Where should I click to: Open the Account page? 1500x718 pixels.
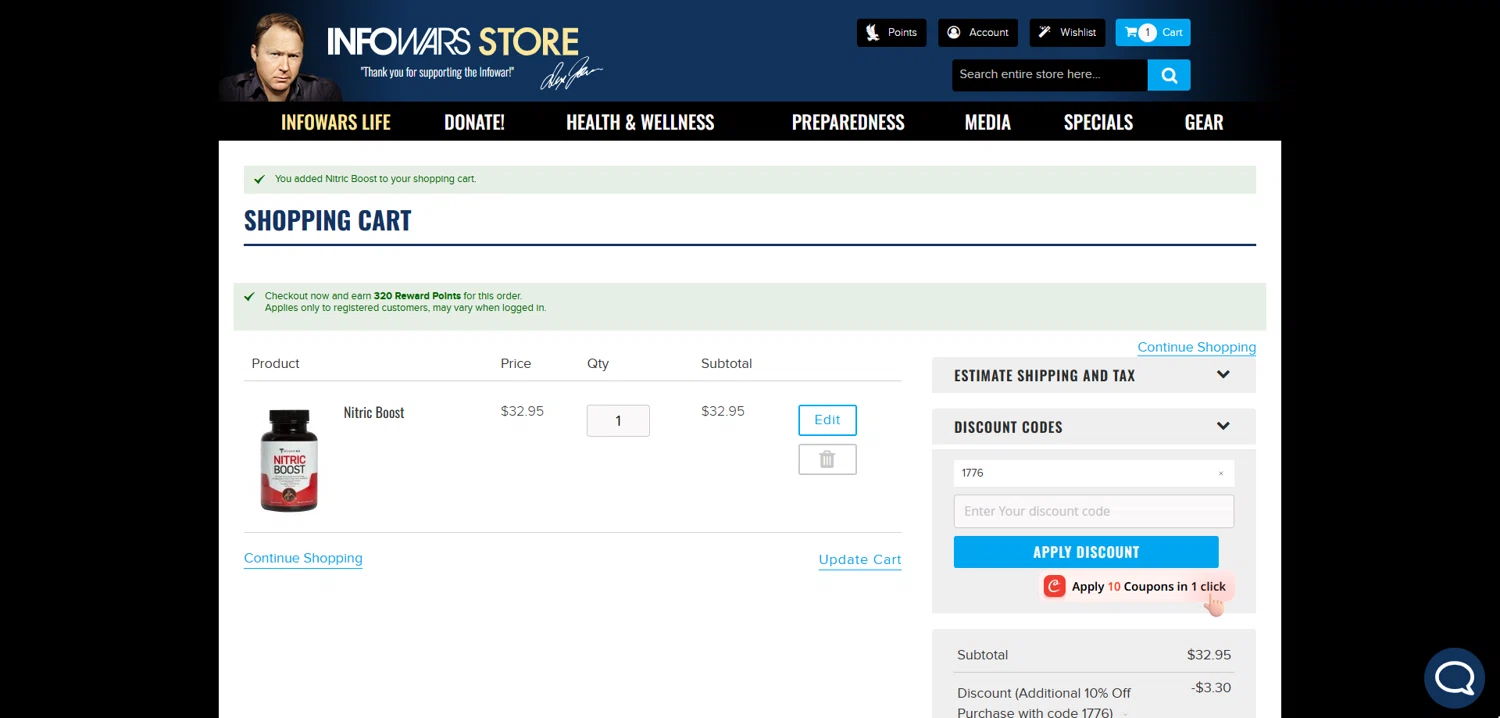click(978, 33)
